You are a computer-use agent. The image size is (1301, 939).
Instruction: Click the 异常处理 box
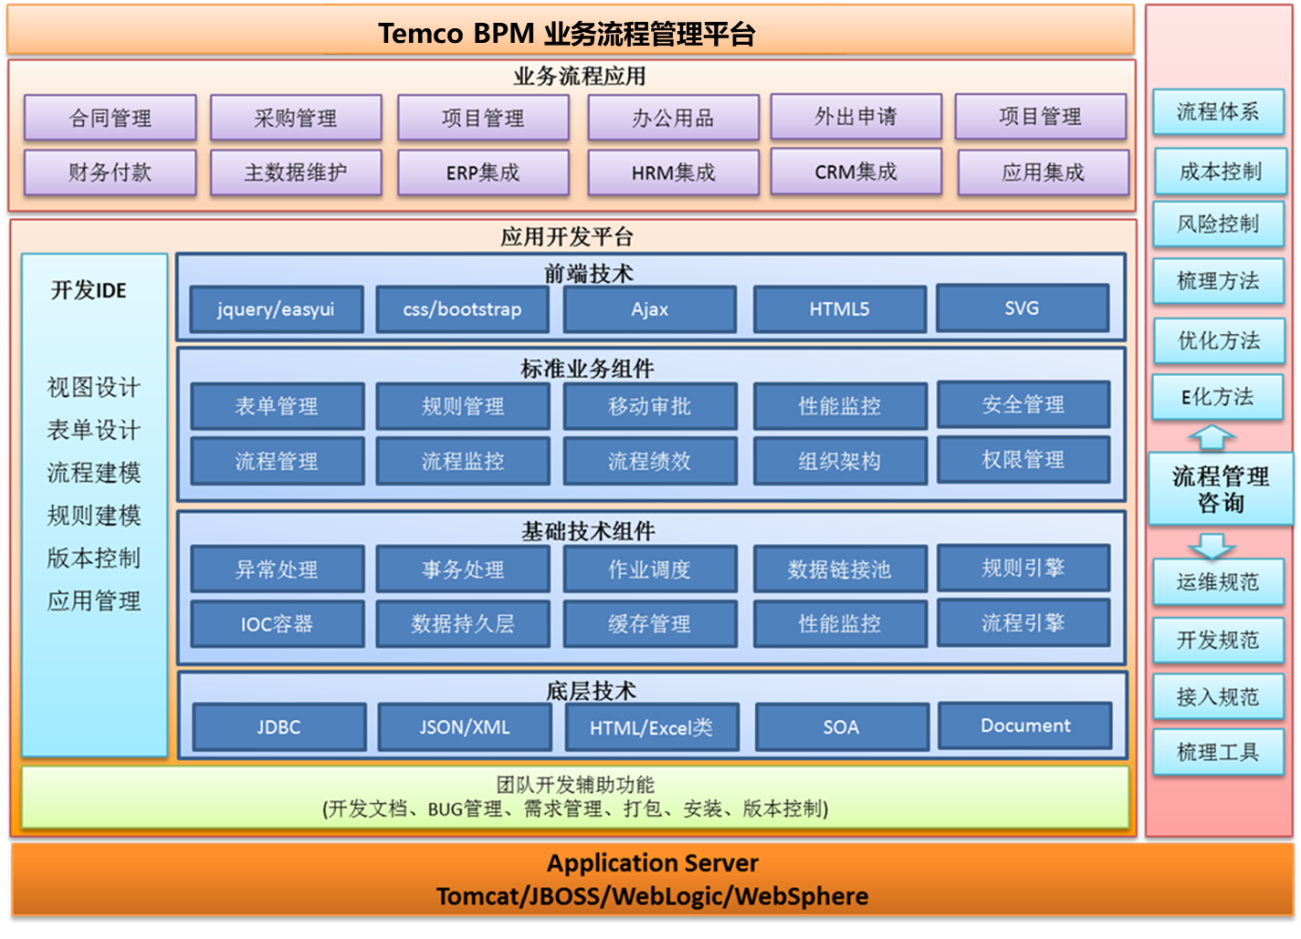click(x=276, y=569)
